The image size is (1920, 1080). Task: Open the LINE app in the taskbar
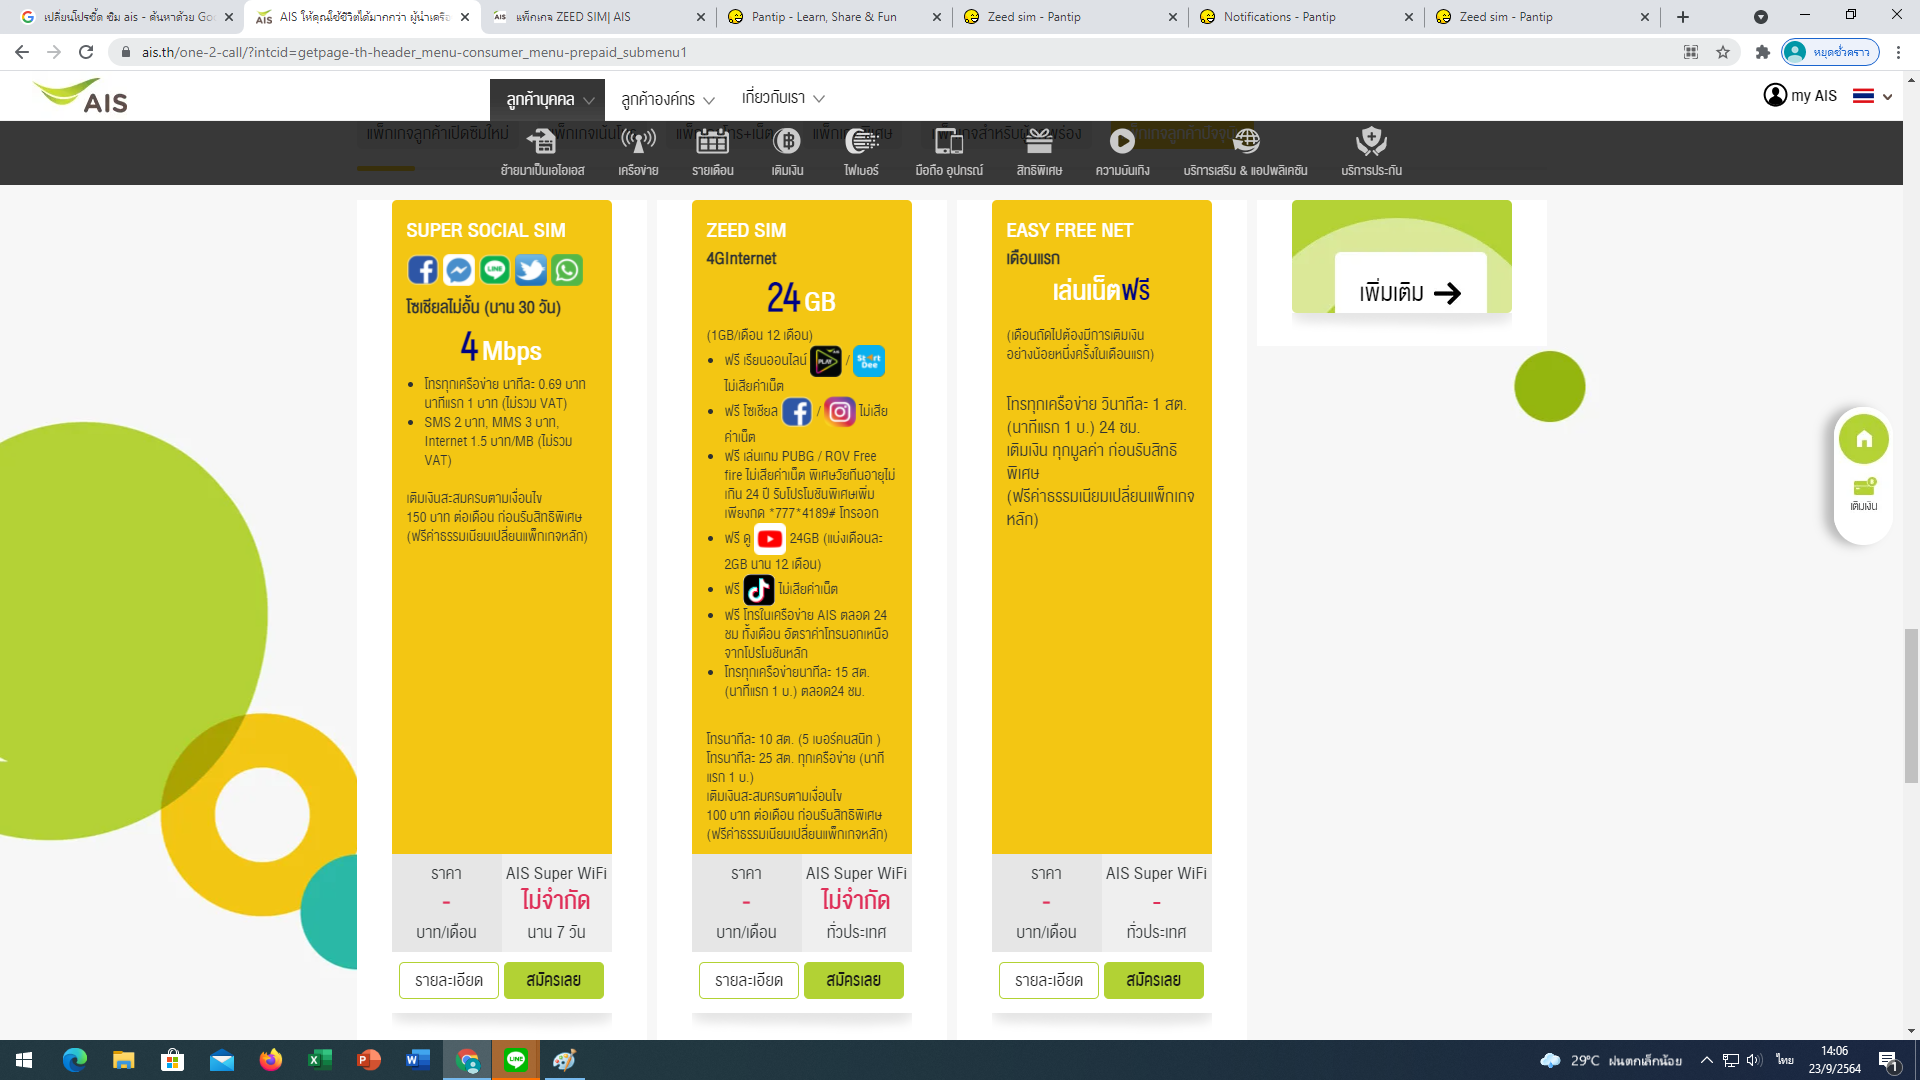pyautogui.click(x=516, y=1060)
